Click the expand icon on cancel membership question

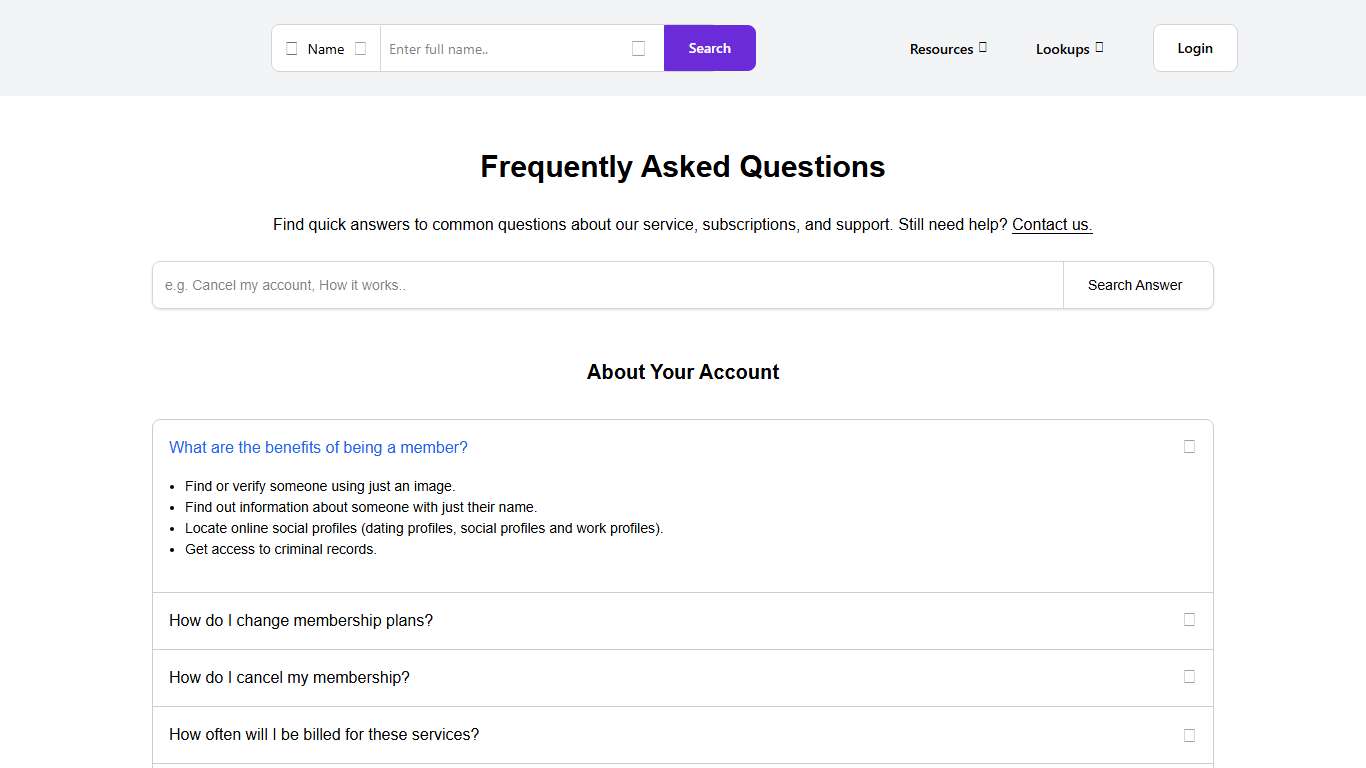tap(1189, 677)
